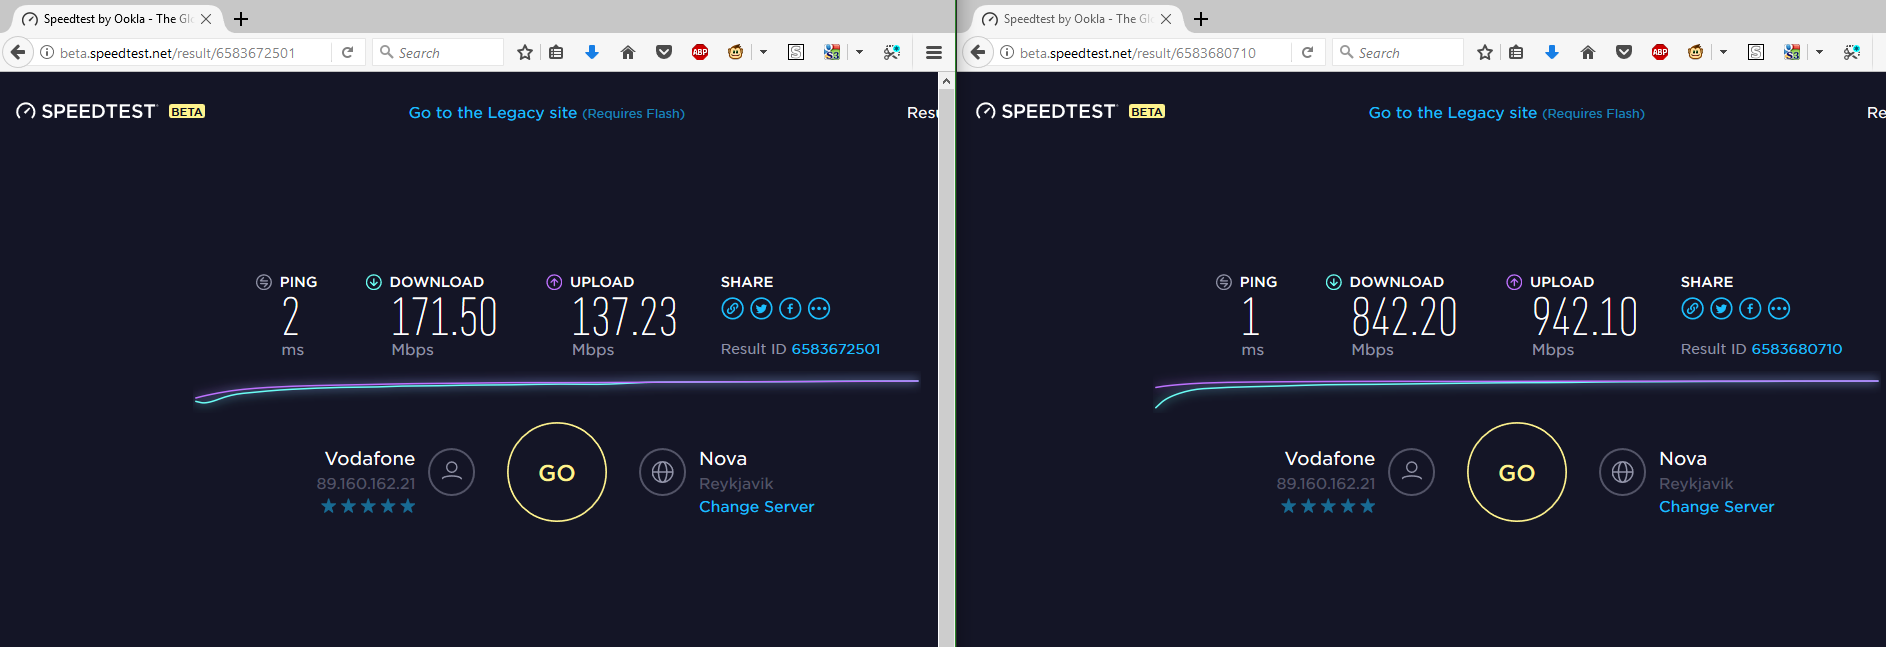Go to Home page in left window
The height and width of the screenshot is (647, 1886).
coord(628,52)
